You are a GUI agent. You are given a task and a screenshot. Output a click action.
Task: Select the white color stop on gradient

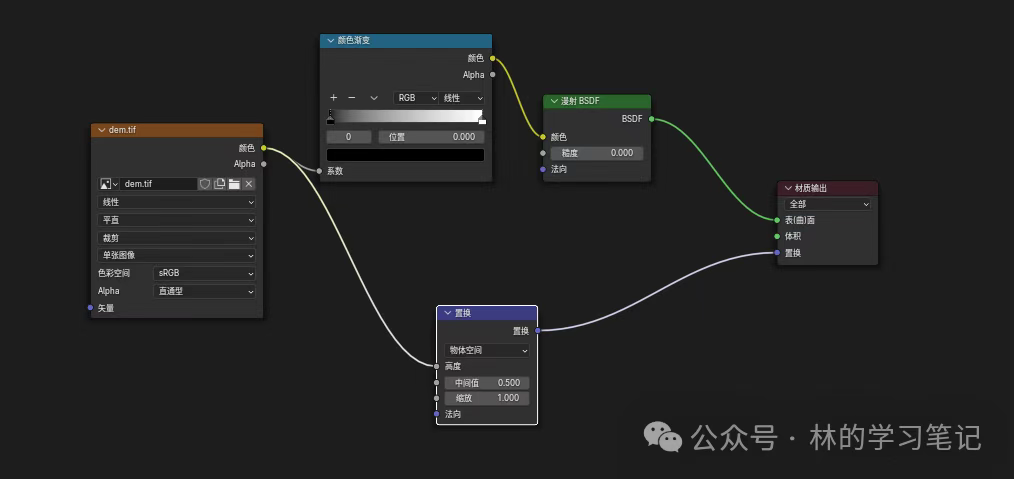pyautogui.click(x=482, y=119)
